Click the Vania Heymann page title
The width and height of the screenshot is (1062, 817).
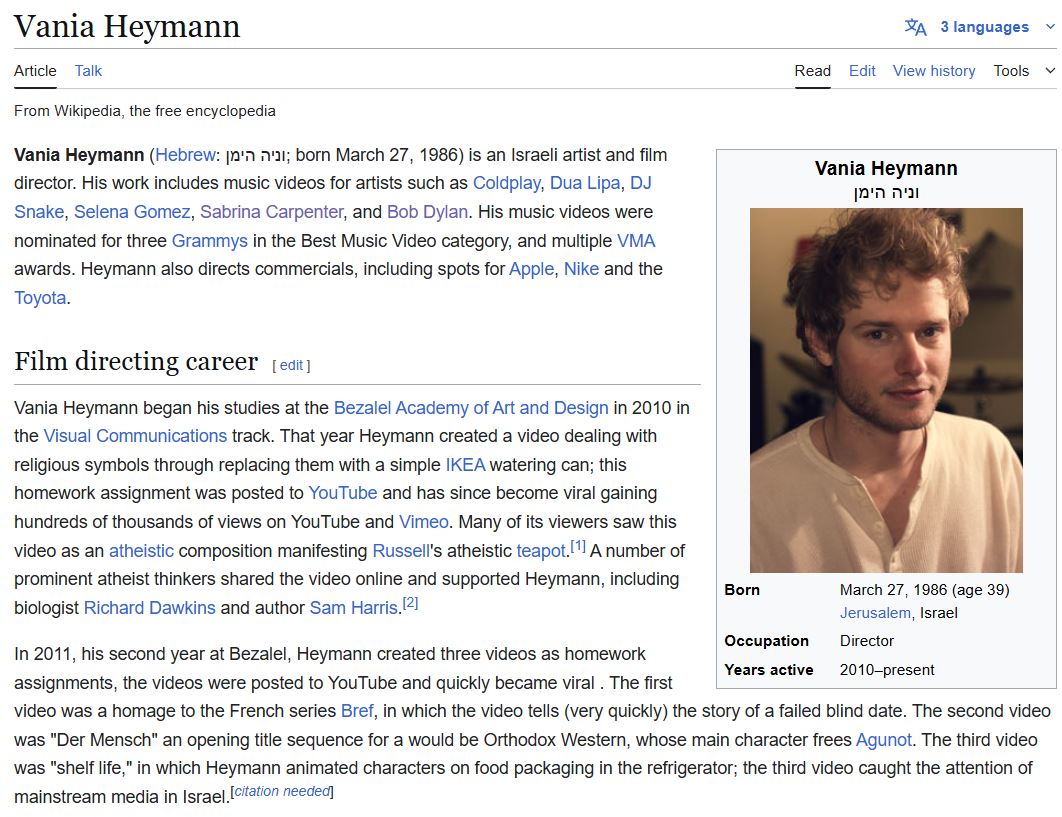click(x=127, y=27)
